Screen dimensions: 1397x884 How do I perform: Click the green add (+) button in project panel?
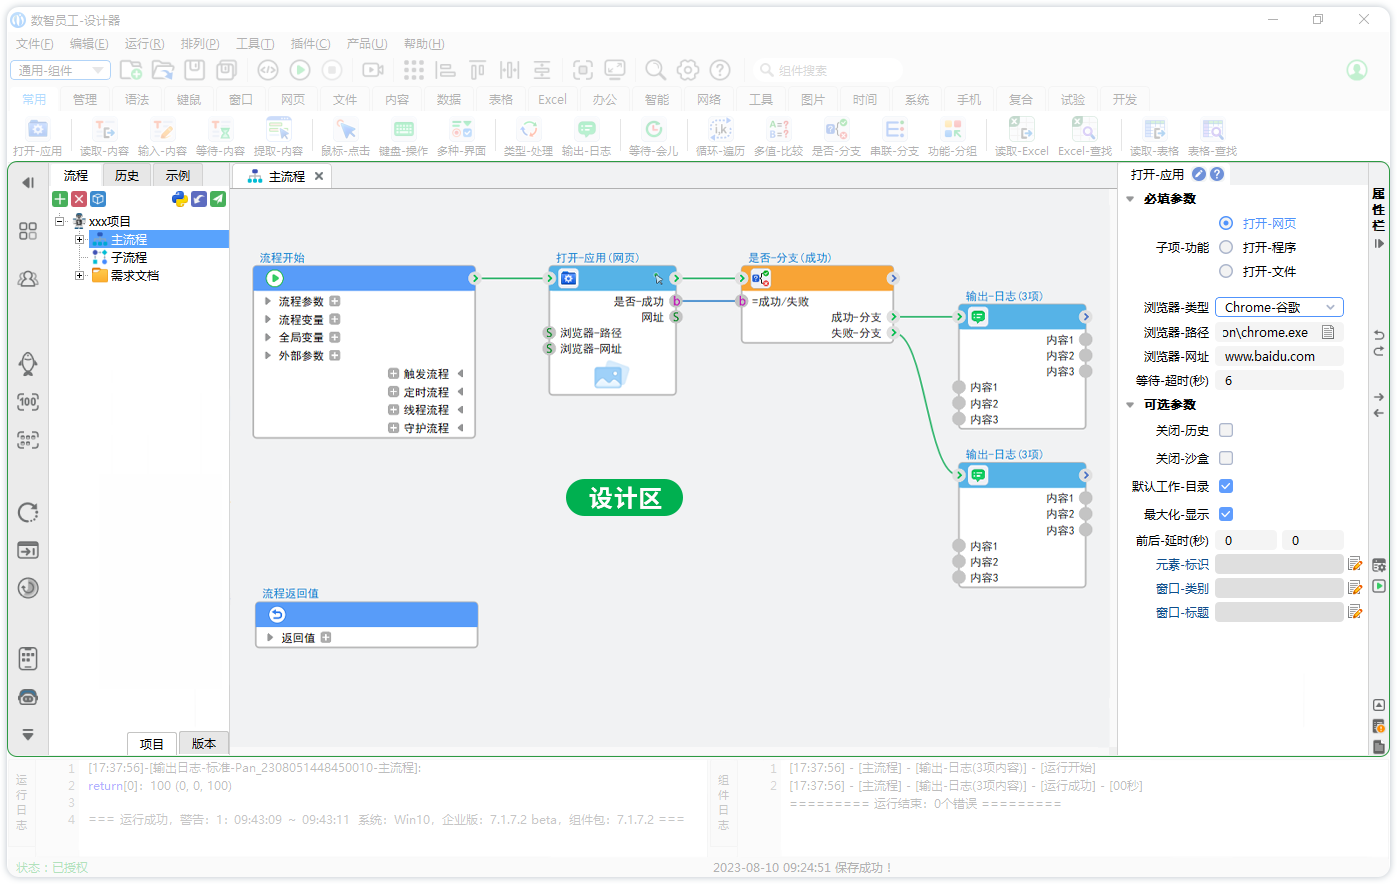[60, 199]
